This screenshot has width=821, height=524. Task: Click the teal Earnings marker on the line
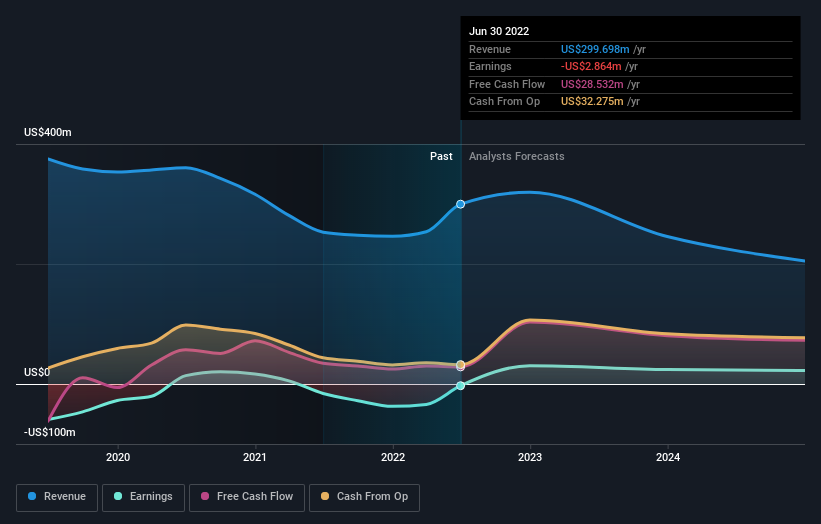pos(460,385)
